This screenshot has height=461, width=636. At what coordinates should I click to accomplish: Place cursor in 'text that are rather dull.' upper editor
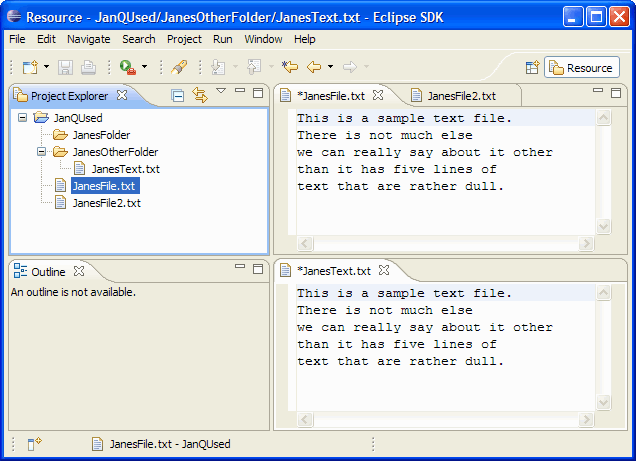[x=400, y=187]
